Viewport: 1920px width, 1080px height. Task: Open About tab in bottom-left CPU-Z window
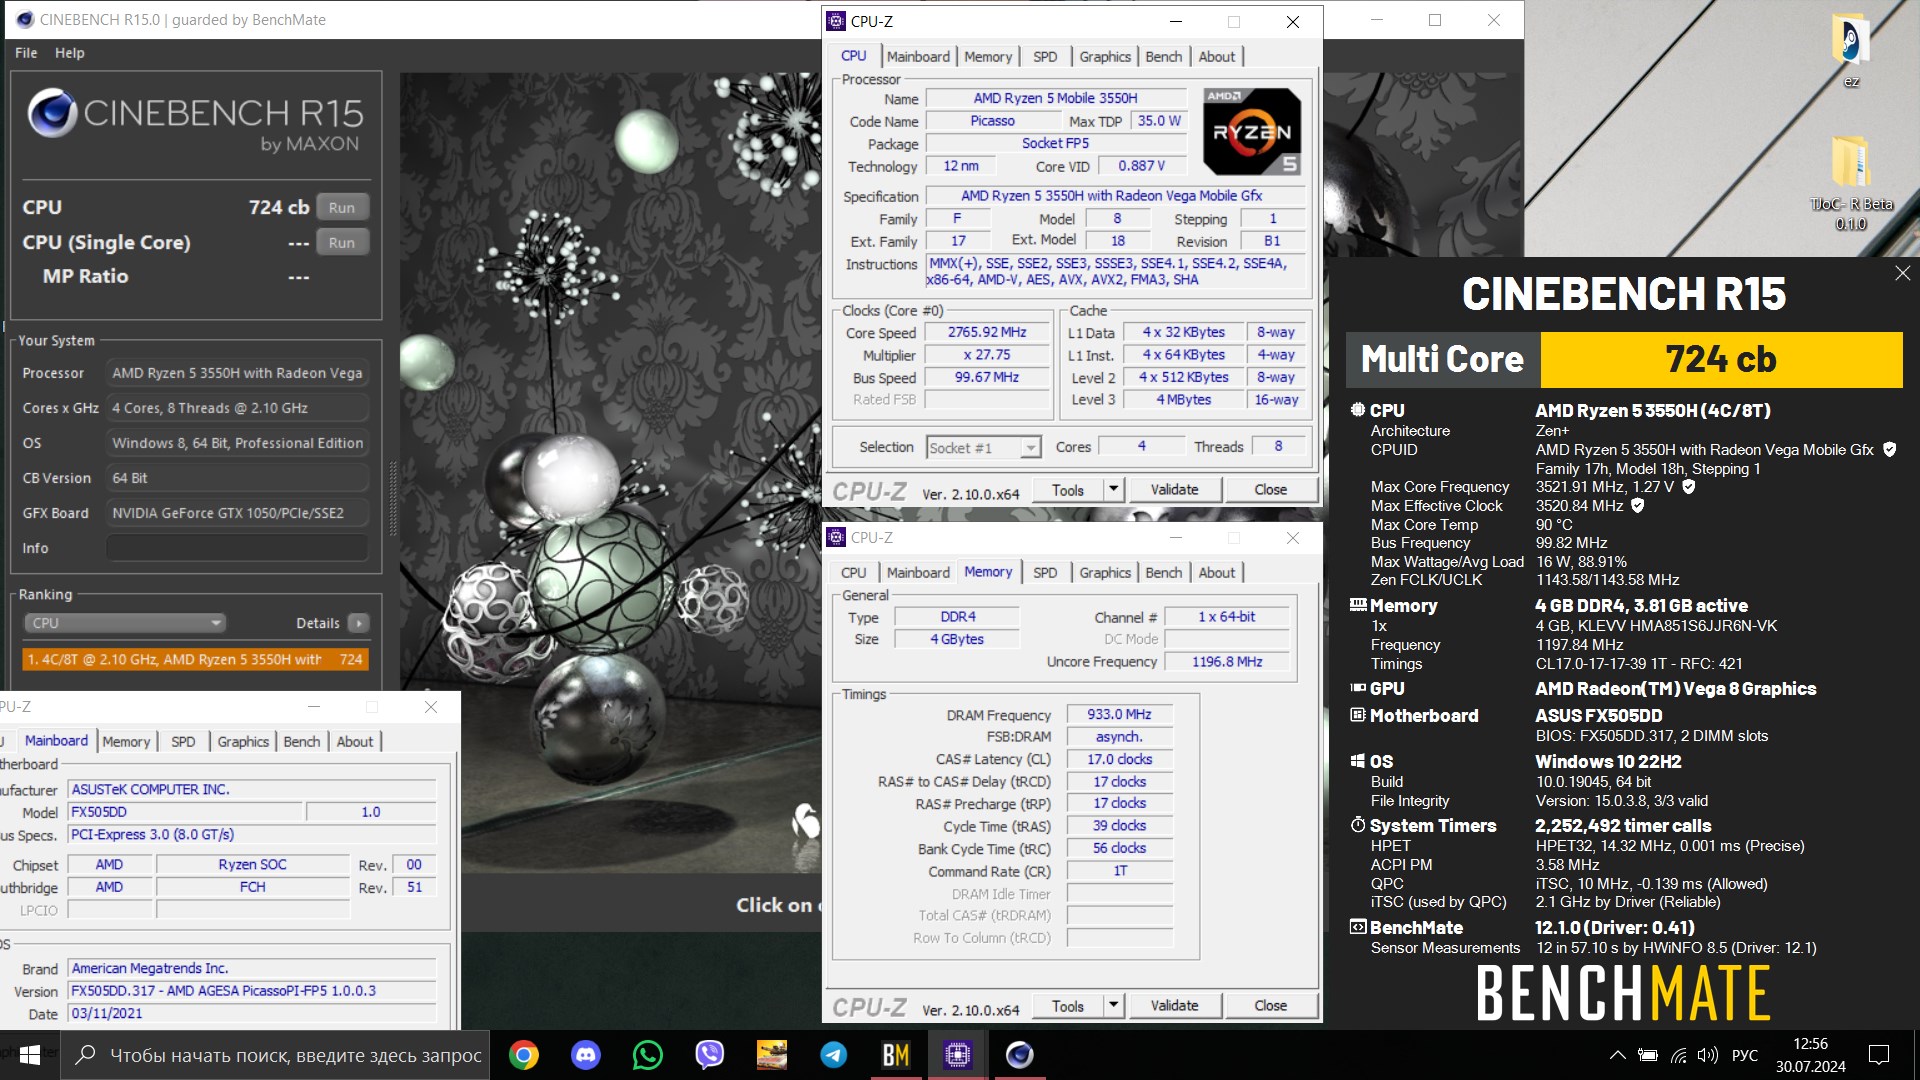355,742
